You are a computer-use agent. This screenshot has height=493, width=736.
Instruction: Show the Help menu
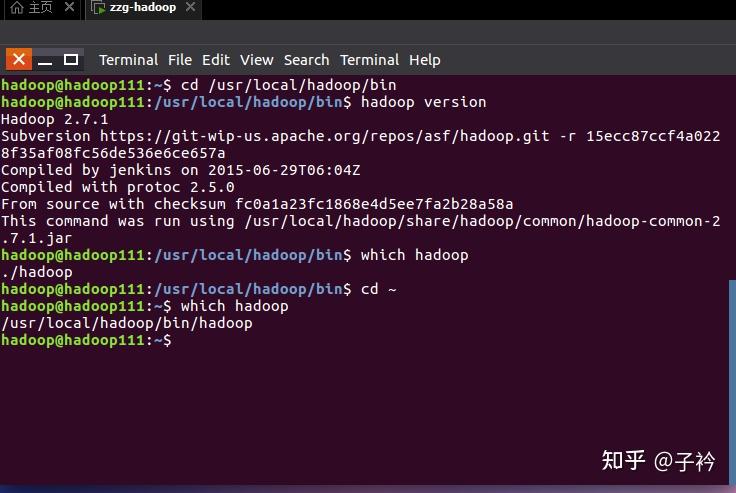[x=424, y=60]
